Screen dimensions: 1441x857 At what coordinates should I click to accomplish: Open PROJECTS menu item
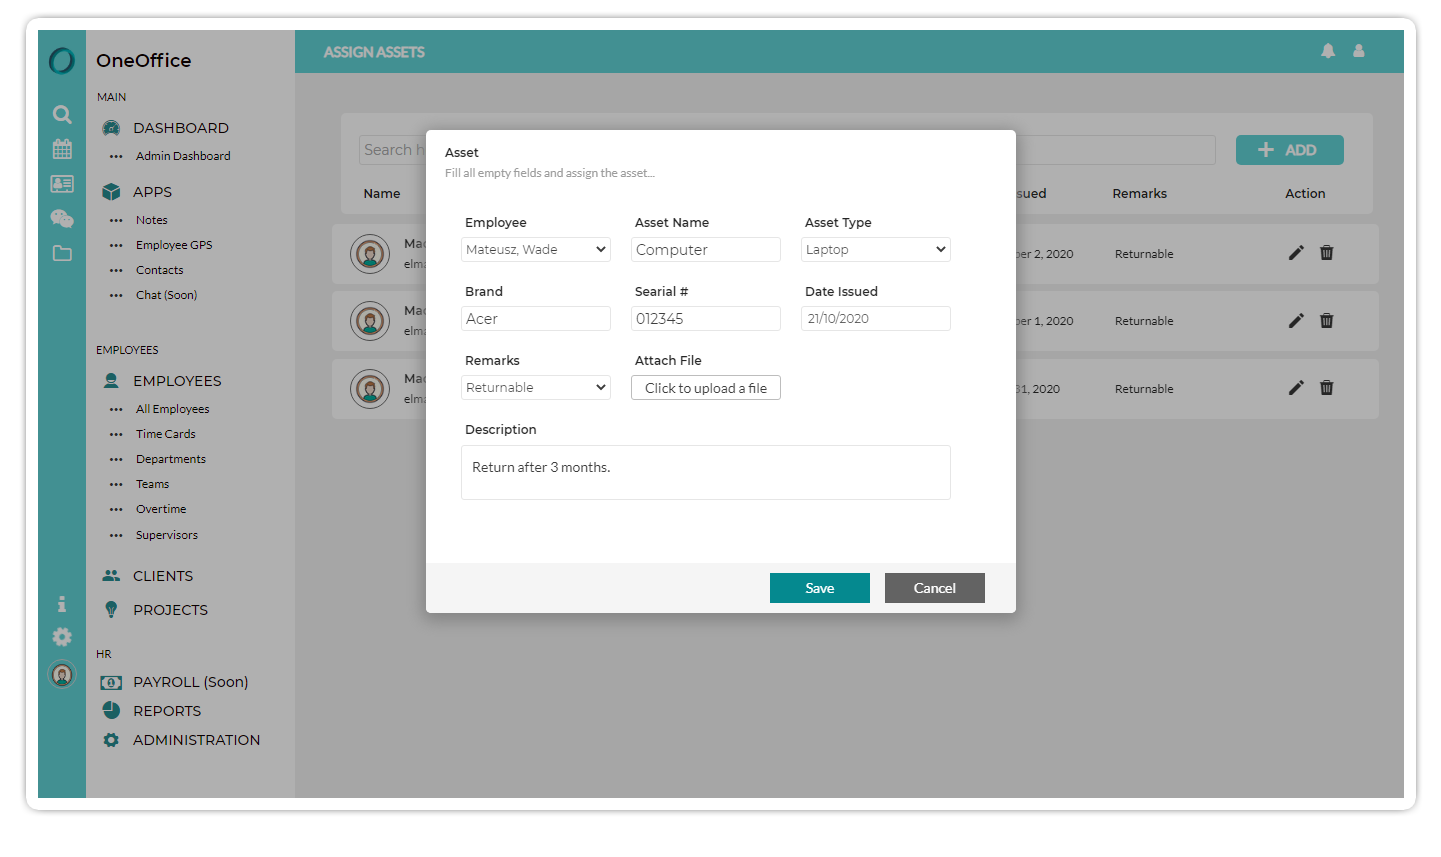pyautogui.click(x=171, y=610)
